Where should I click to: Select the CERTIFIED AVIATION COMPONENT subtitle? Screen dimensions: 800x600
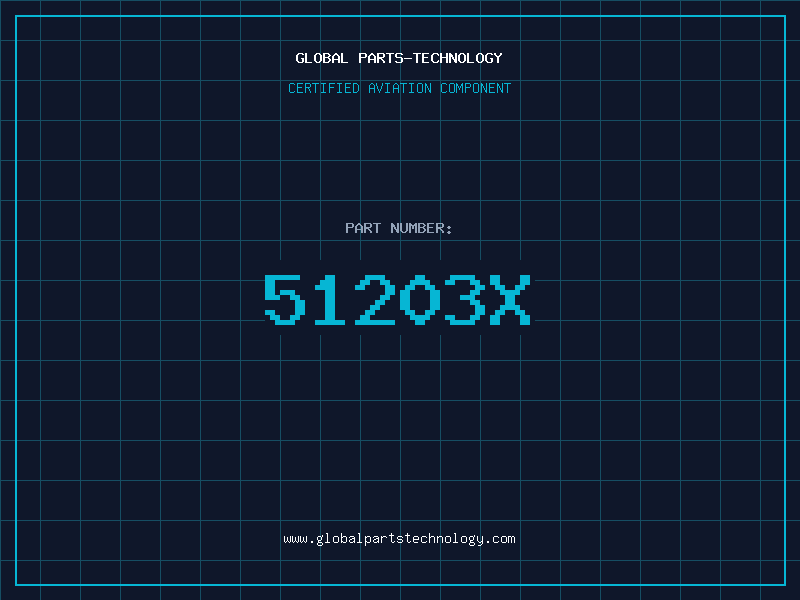click(399, 88)
